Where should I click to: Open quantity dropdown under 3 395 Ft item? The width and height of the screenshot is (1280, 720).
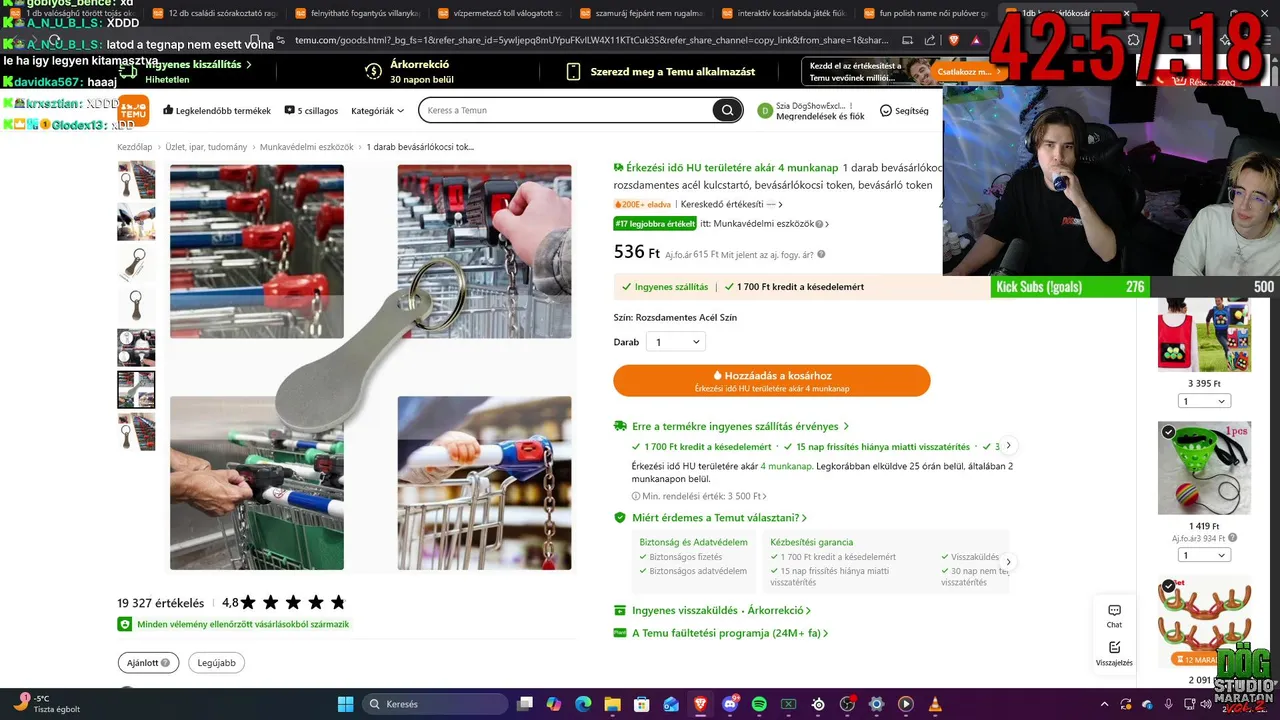click(1204, 401)
